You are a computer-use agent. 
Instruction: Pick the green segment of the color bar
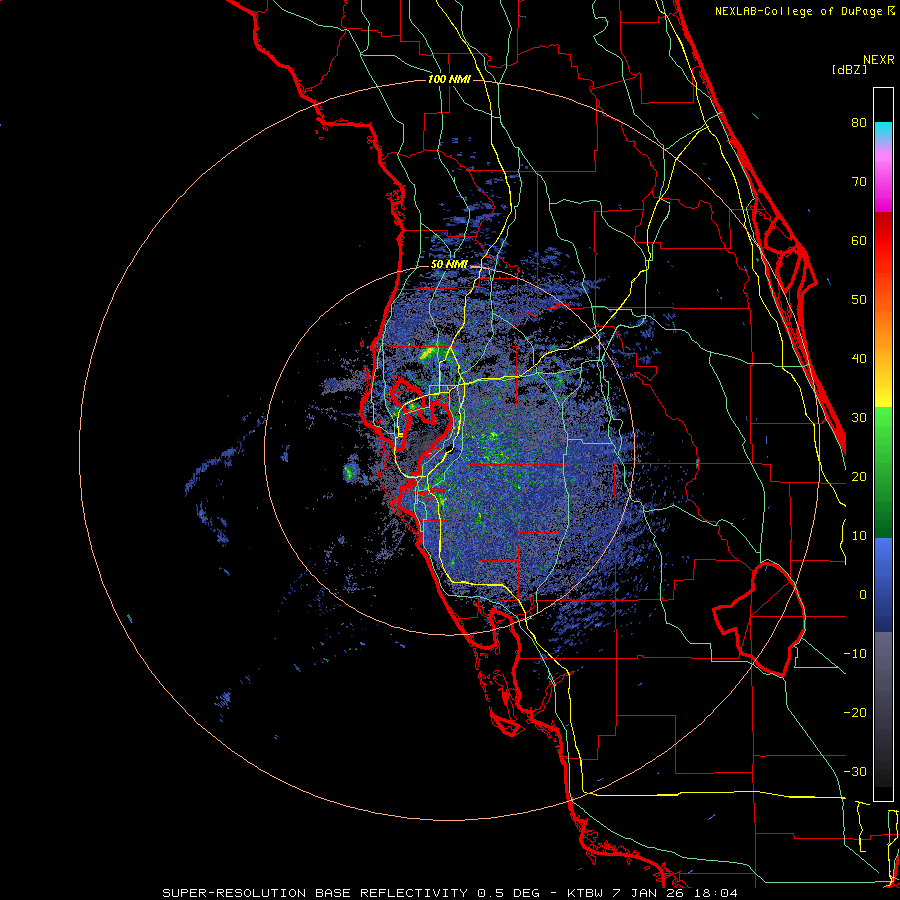click(x=883, y=472)
